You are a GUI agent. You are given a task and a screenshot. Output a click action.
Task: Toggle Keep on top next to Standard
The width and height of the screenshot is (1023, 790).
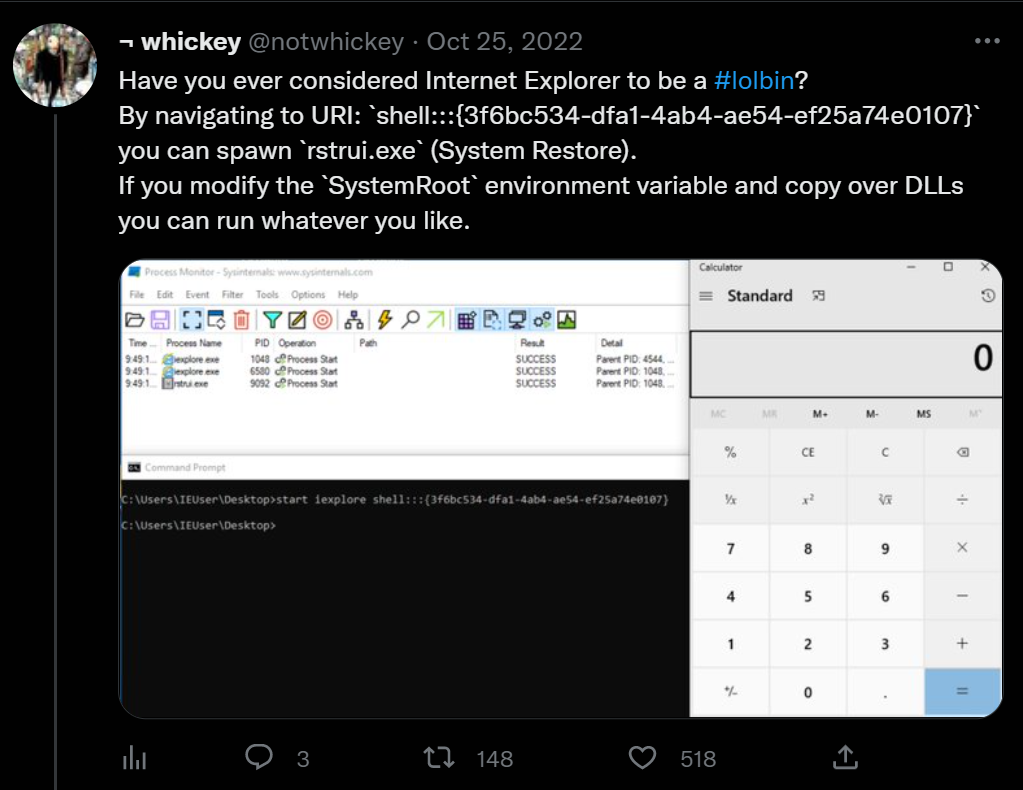819,296
